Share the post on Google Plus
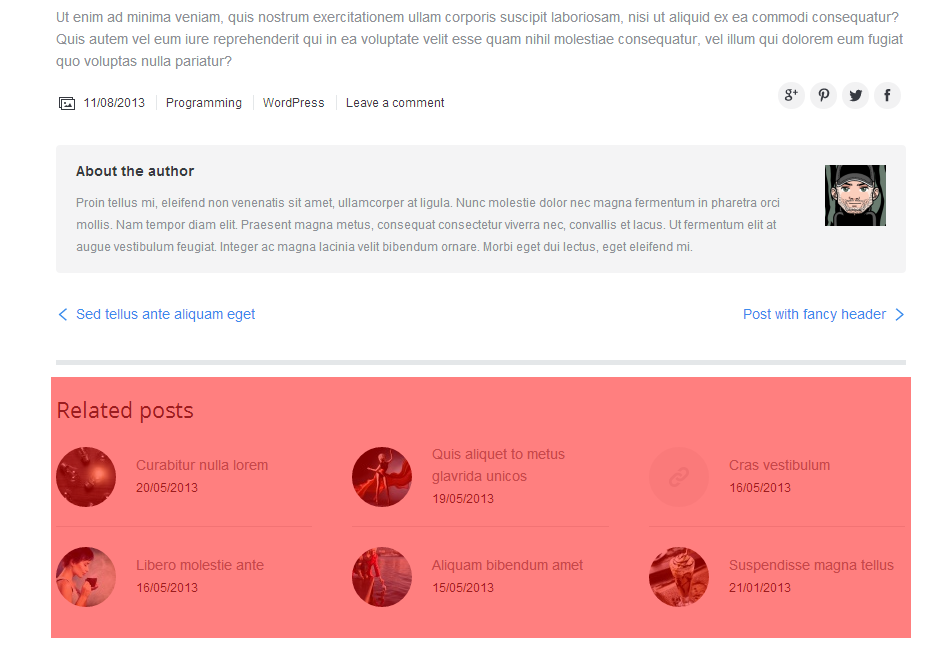Image resolution: width=942 pixels, height=645 pixels. tap(791, 95)
